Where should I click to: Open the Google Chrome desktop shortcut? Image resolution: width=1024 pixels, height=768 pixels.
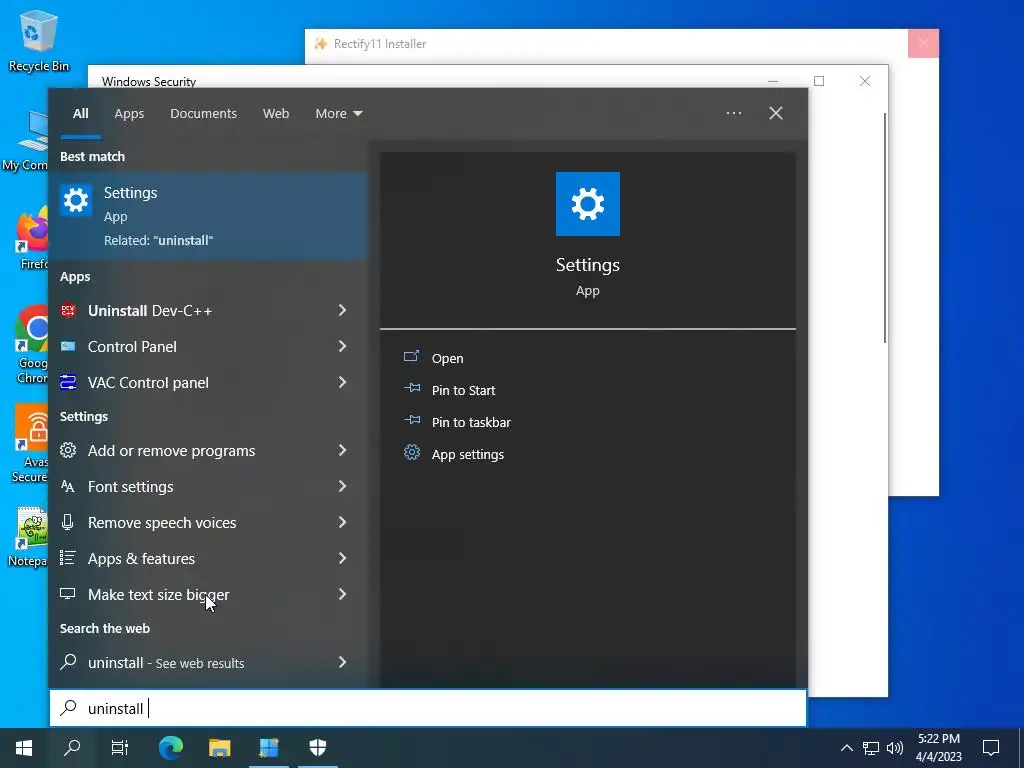click(x=31, y=345)
